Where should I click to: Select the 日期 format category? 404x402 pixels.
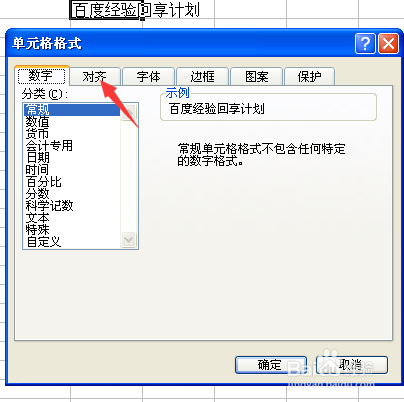pos(37,158)
